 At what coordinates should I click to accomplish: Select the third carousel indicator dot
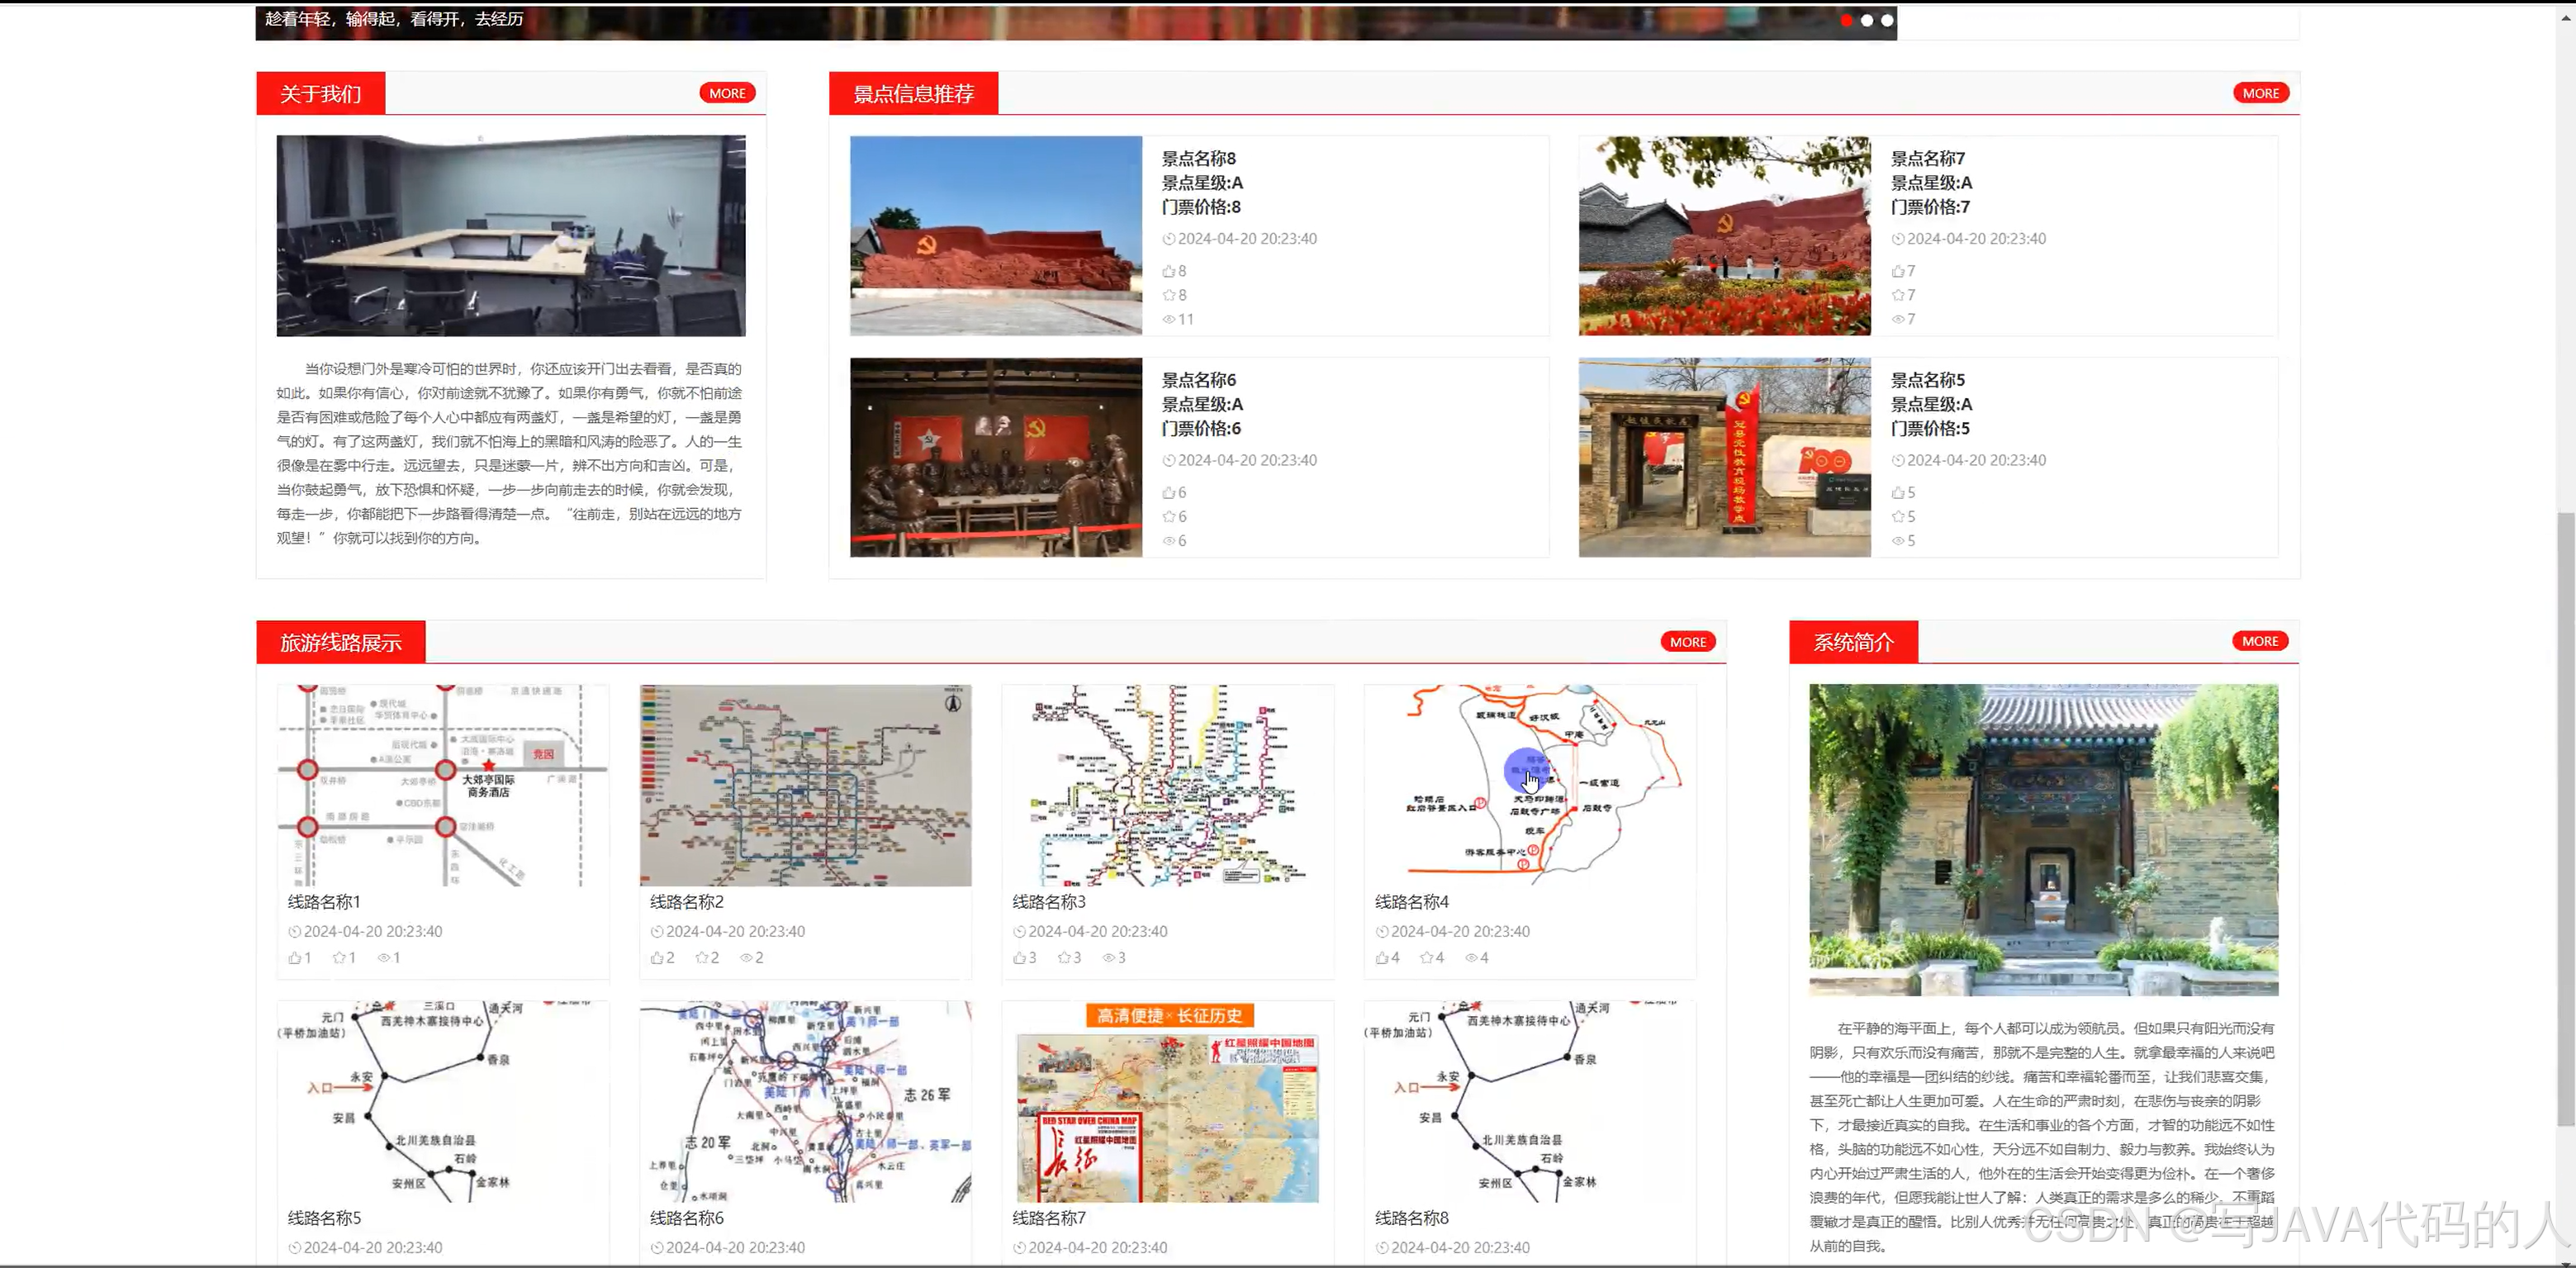[x=1887, y=20]
